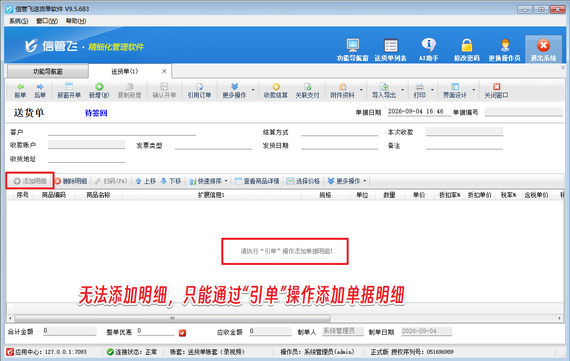Click the 客户 input field
This screenshot has height=361, width=570.
click(x=122, y=132)
